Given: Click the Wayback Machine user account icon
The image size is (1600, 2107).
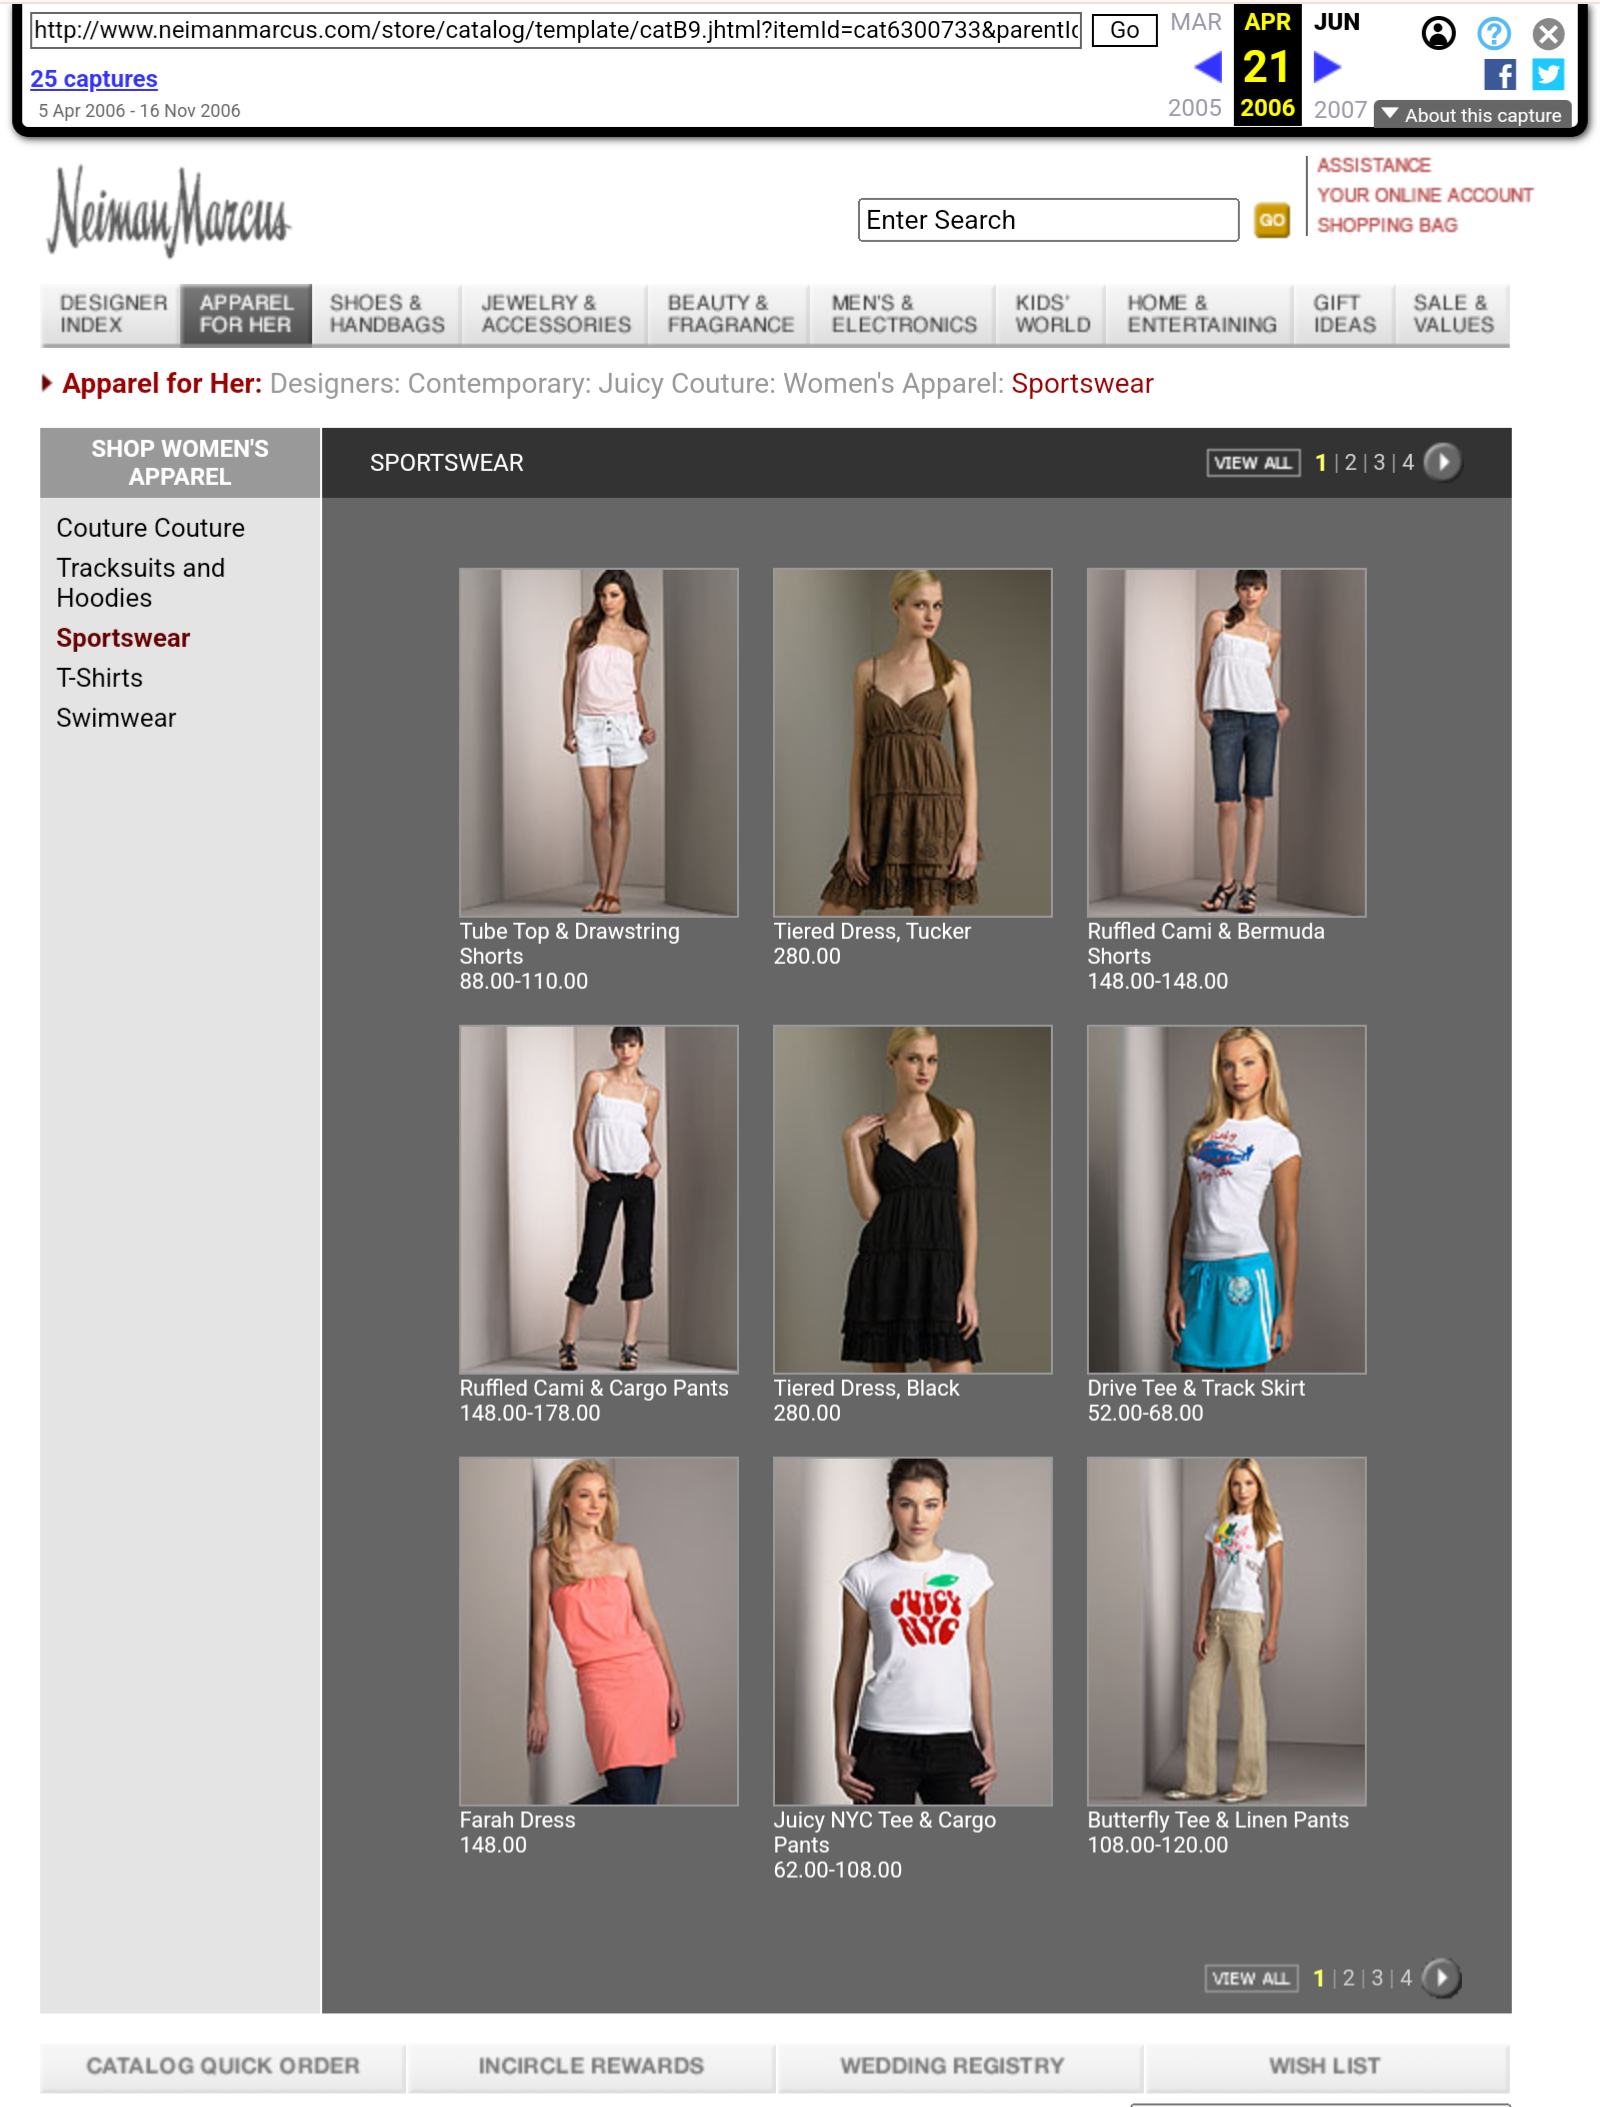Looking at the screenshot, I should click(1438, 34).
